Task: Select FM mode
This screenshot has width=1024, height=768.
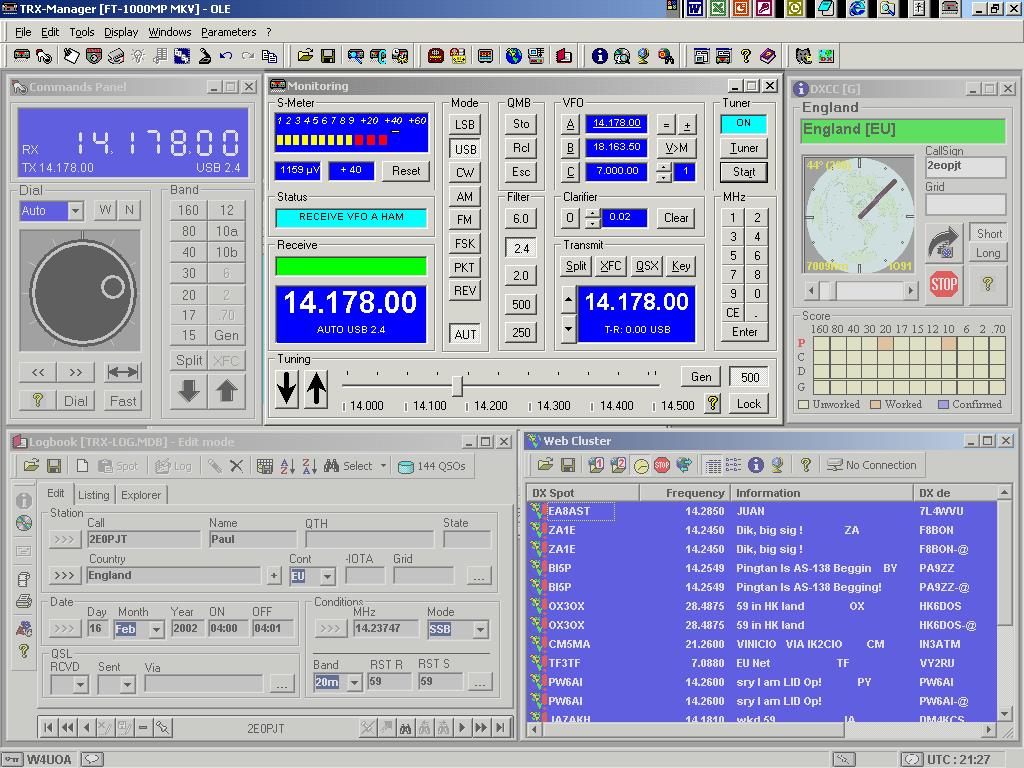Action: click(465, 220)
